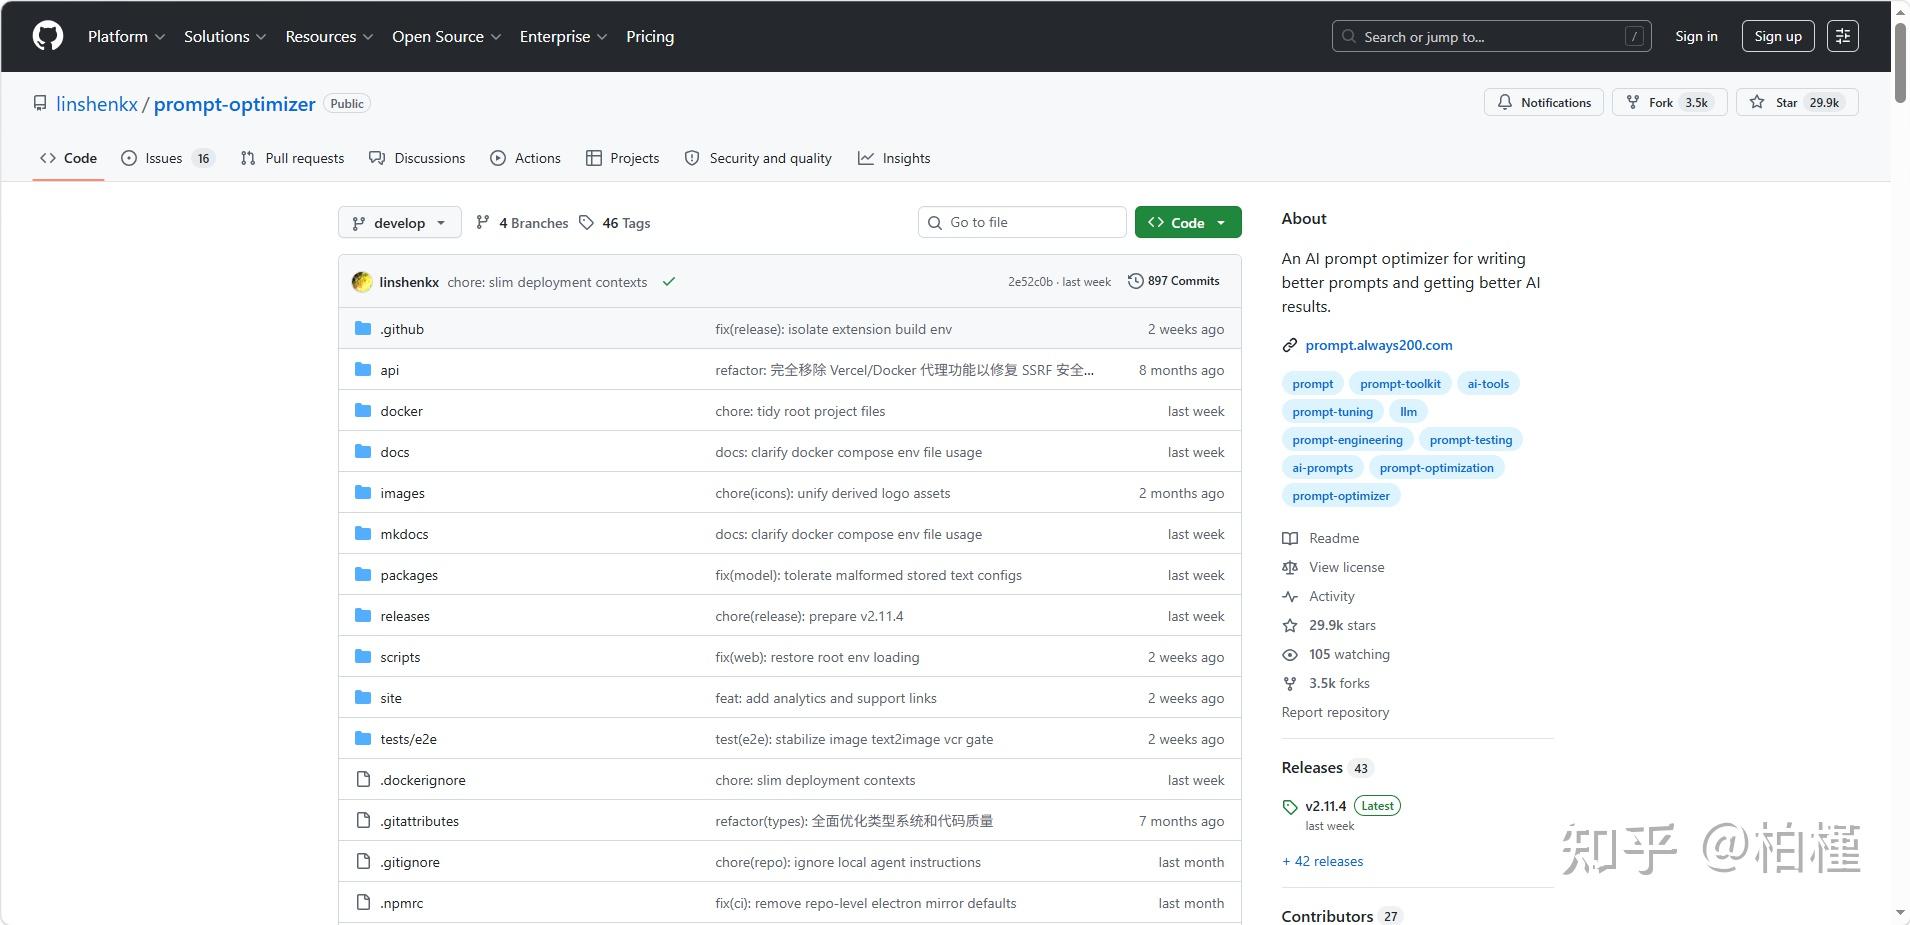
Task: Click the Sign in link
Action: (x=1696, y=36)
